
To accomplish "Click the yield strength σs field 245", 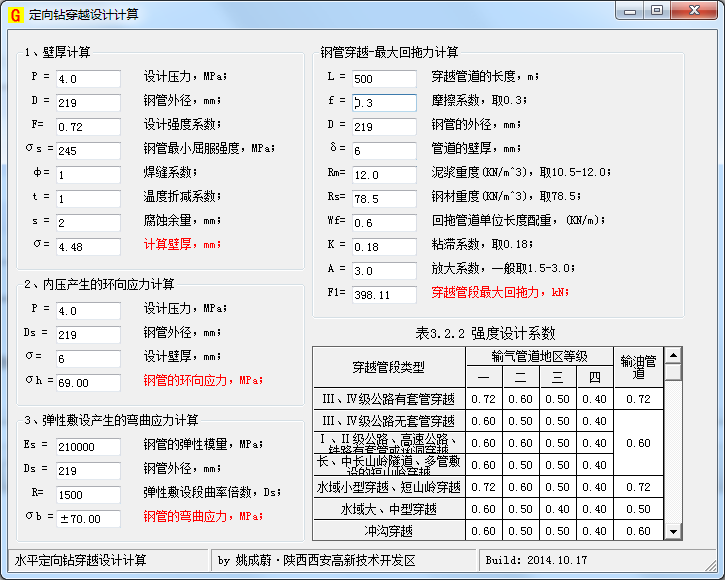I will [x=88, y=151].
